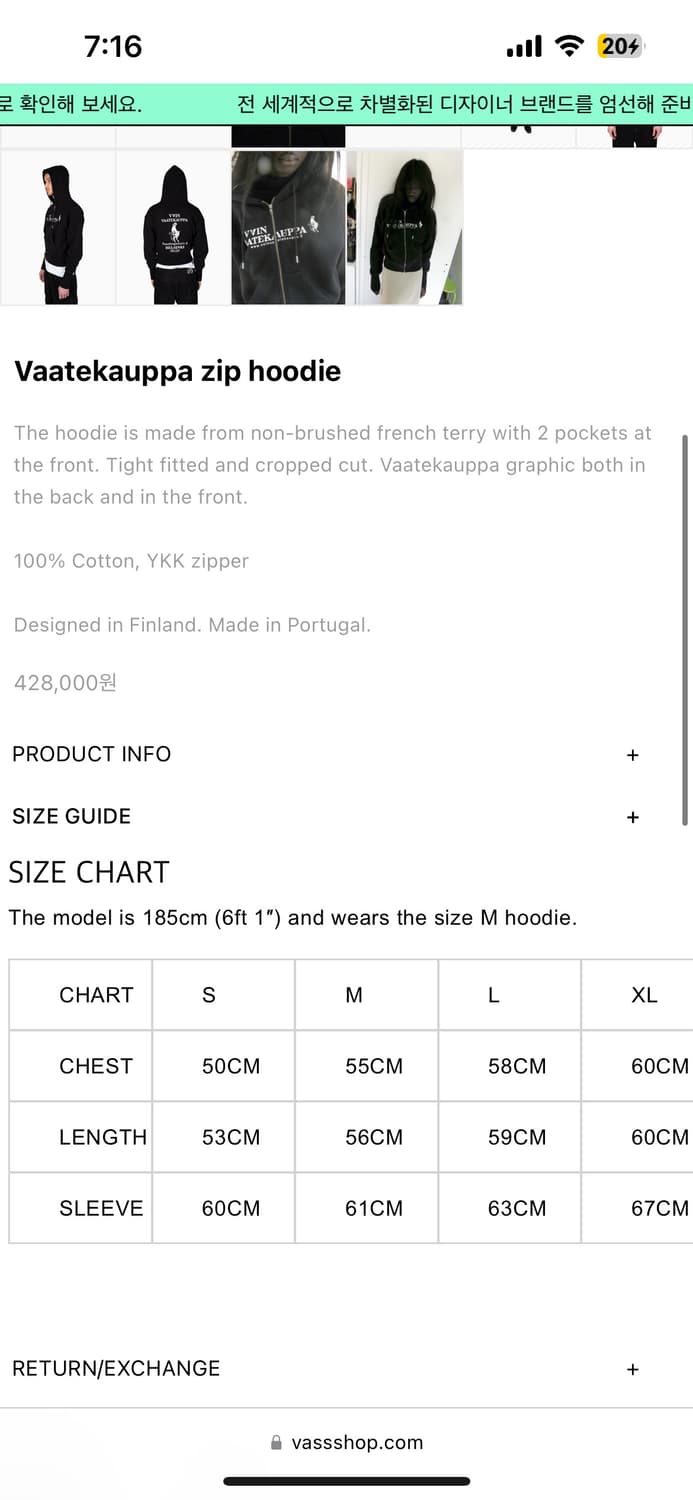The width and height of the screenshot is (693, 1500).
Task: Click the page scrollbar on right edge
Action: pyautogui.click(x=685, y=630)
